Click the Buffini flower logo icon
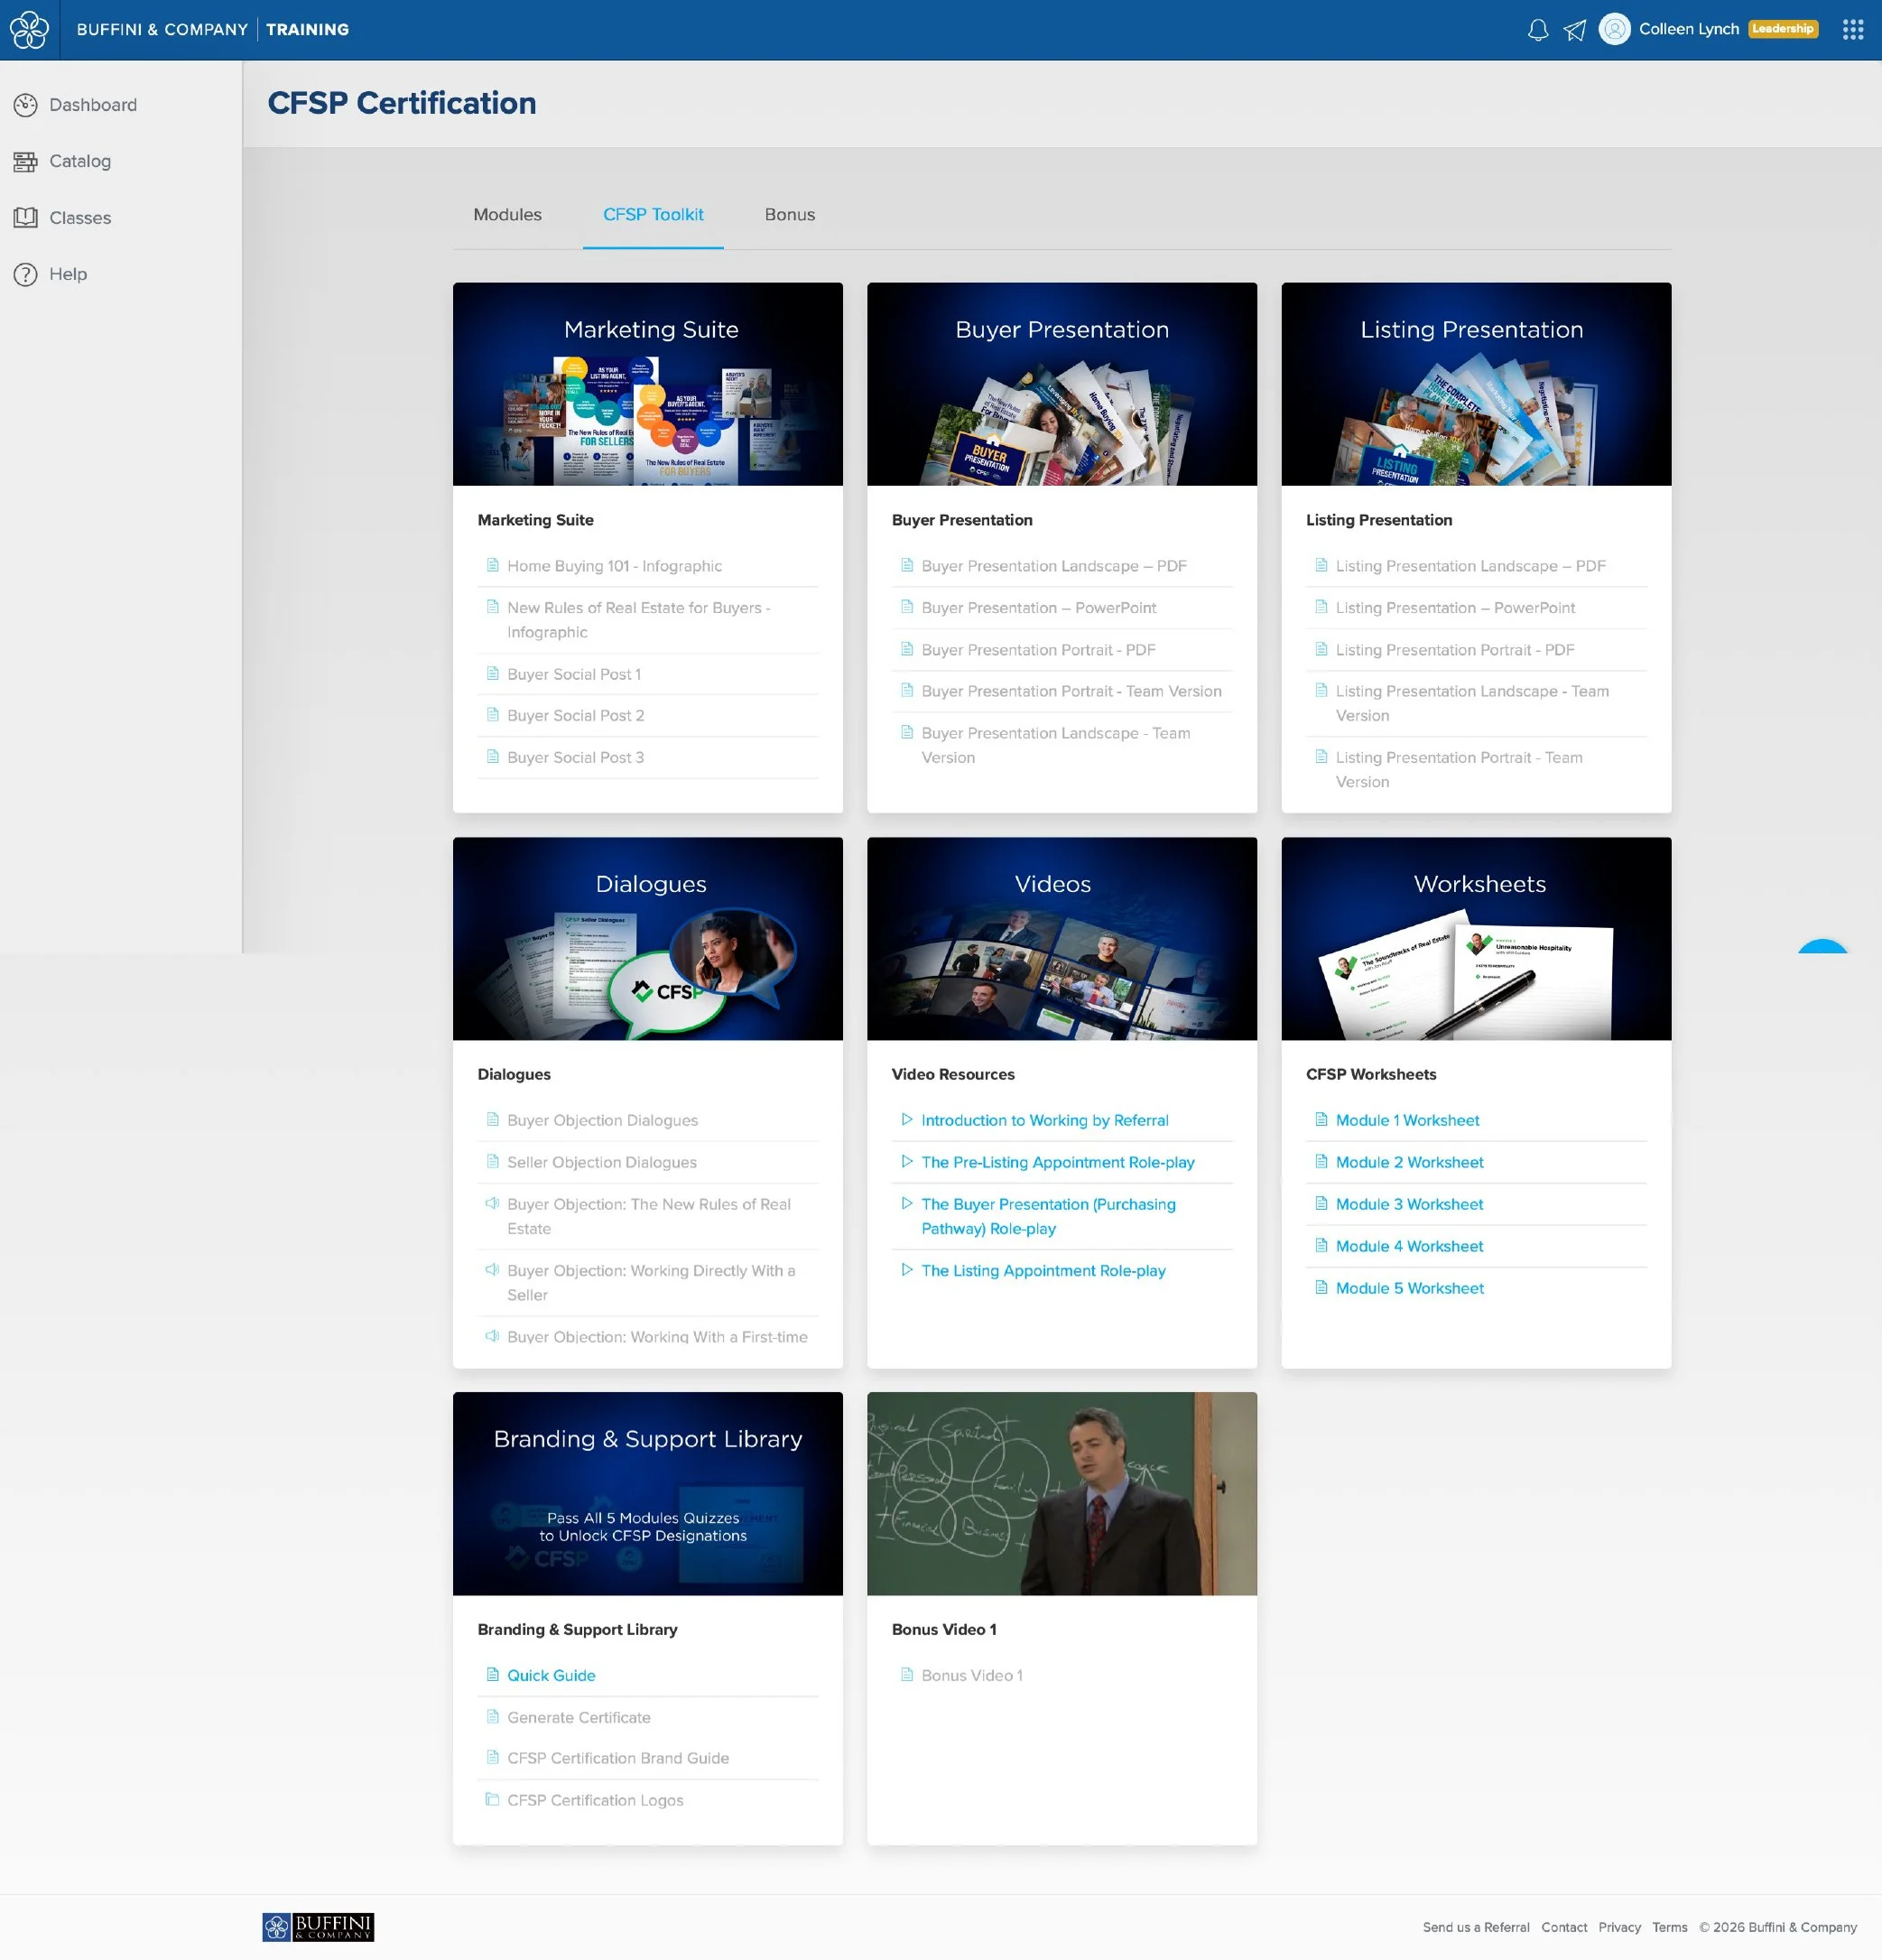 point(29,30)
